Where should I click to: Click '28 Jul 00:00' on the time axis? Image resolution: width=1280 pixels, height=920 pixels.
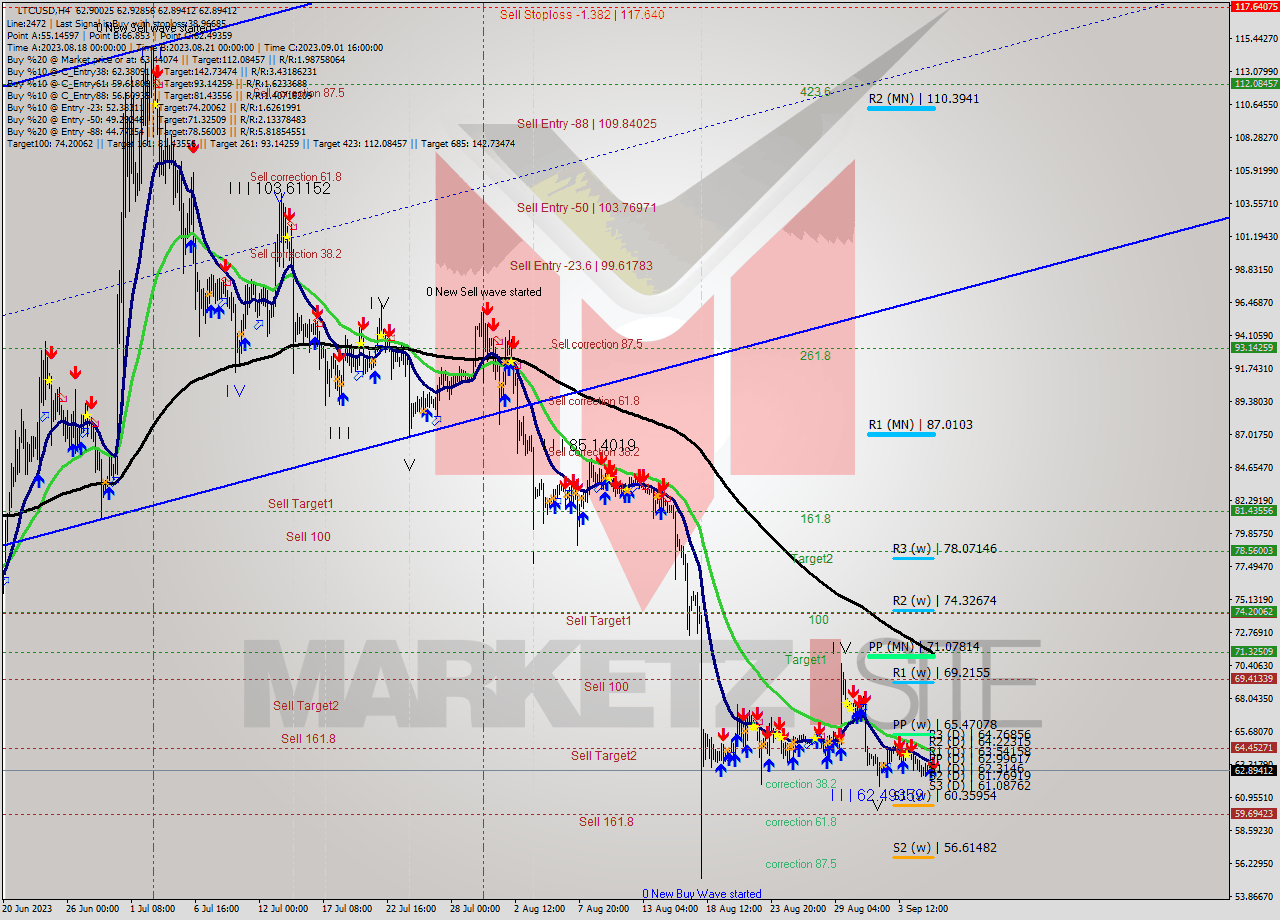pyautogui.click(x=475, y=909)
